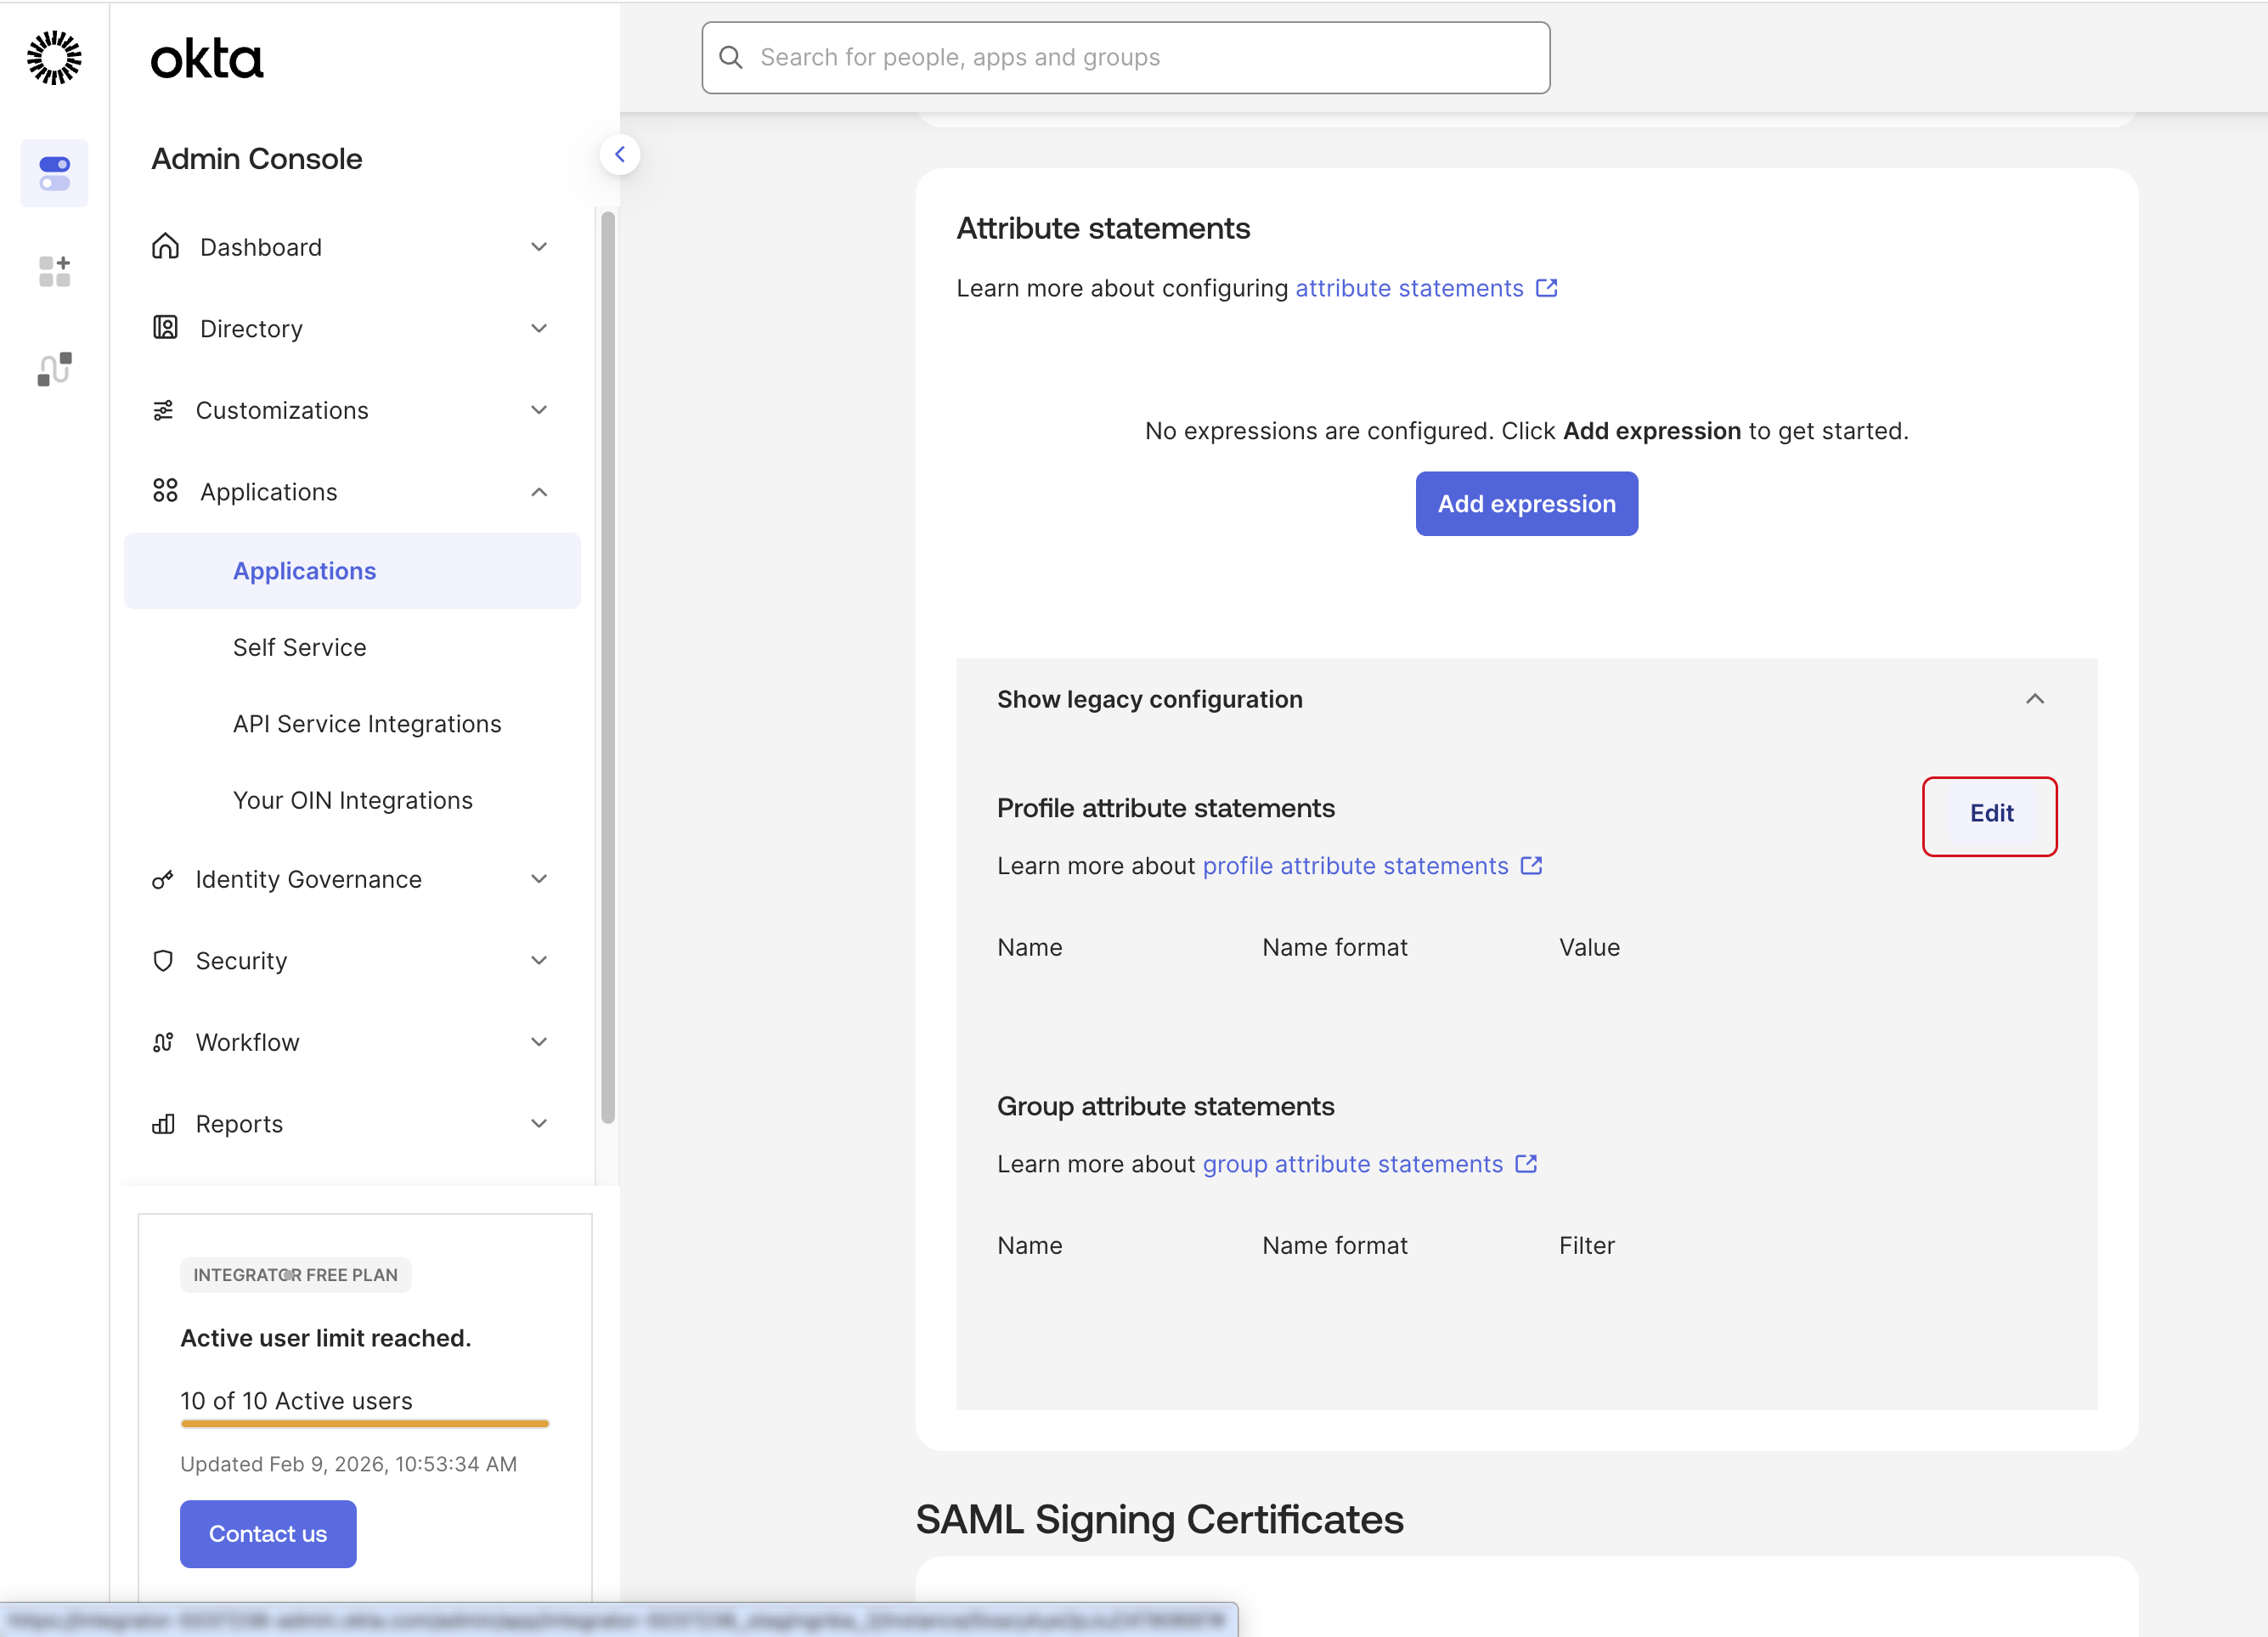This screenshot has width=2268, height=1637.
Task: Open the attribute statements help link
Action: tap(1409, 288)
